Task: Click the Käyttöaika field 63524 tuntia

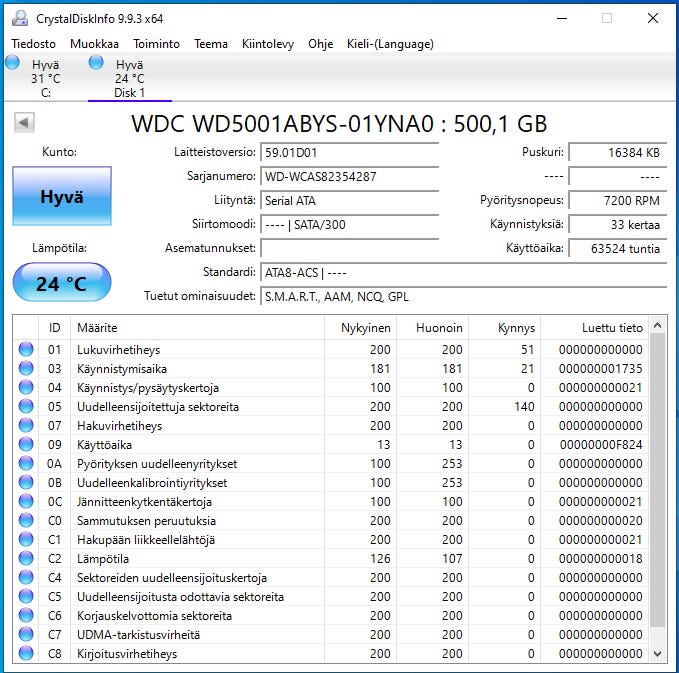Action: point(618,249)
